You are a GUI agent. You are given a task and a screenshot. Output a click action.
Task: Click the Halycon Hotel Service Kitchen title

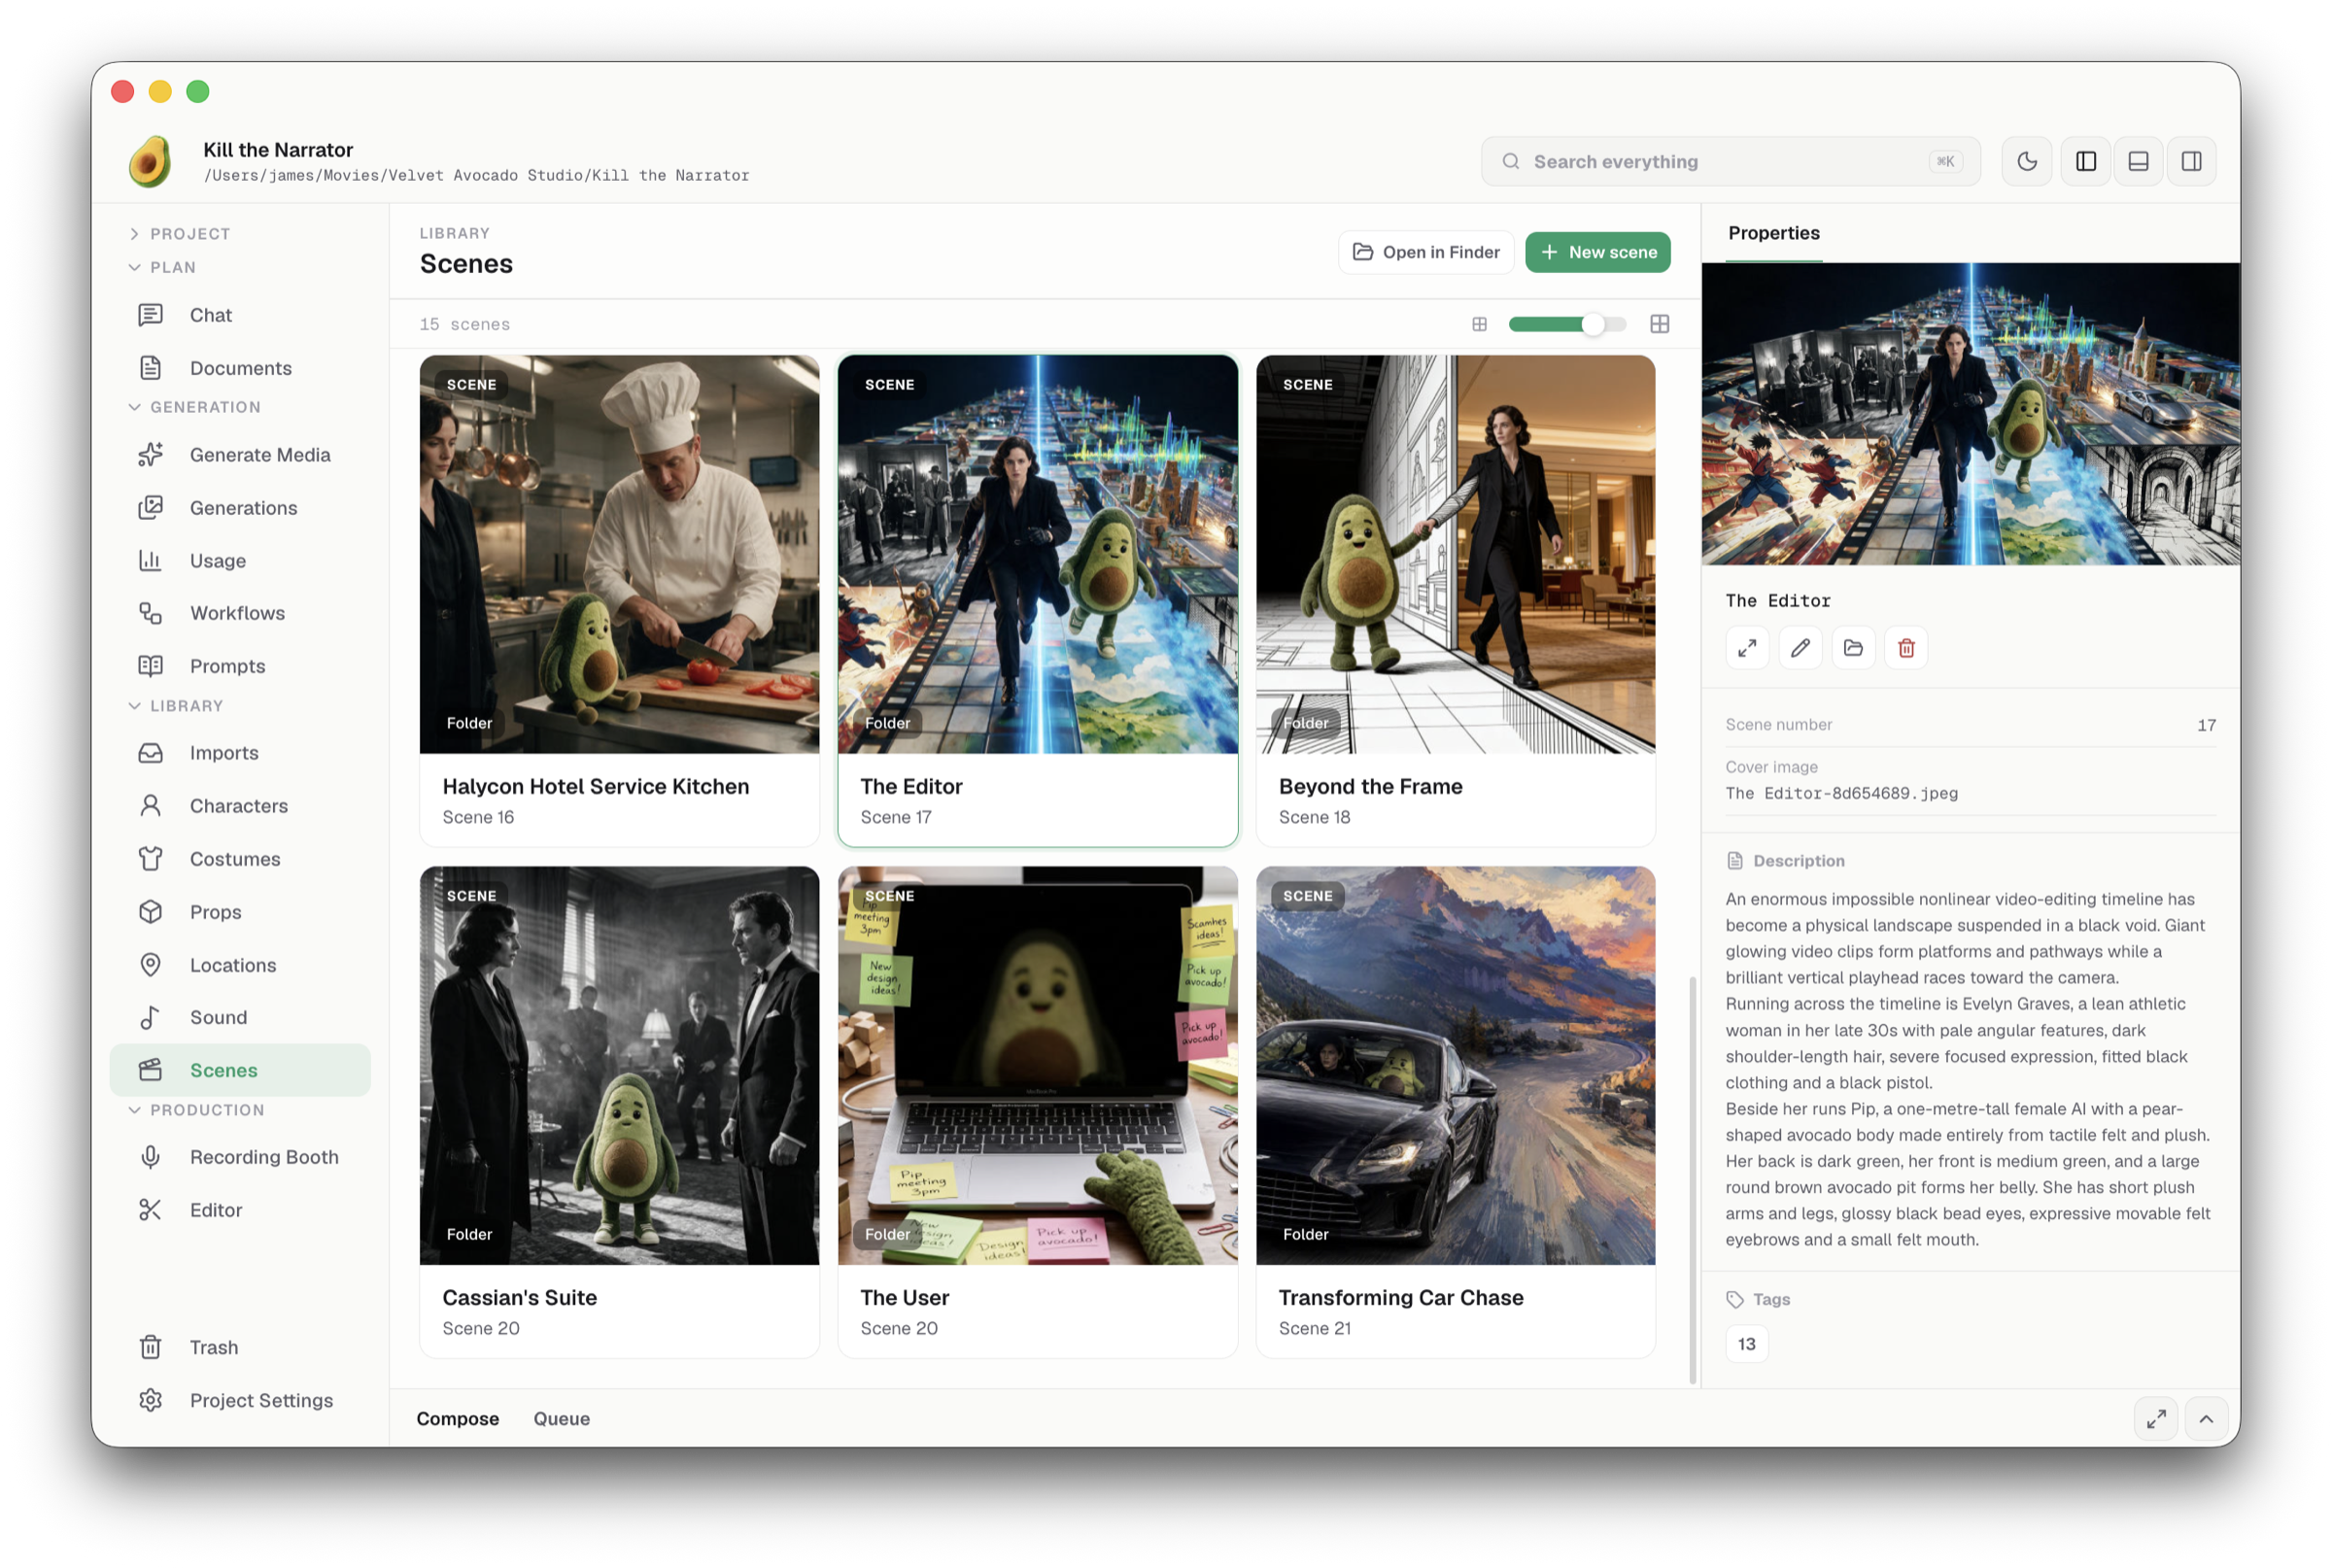tap(596, 786)
